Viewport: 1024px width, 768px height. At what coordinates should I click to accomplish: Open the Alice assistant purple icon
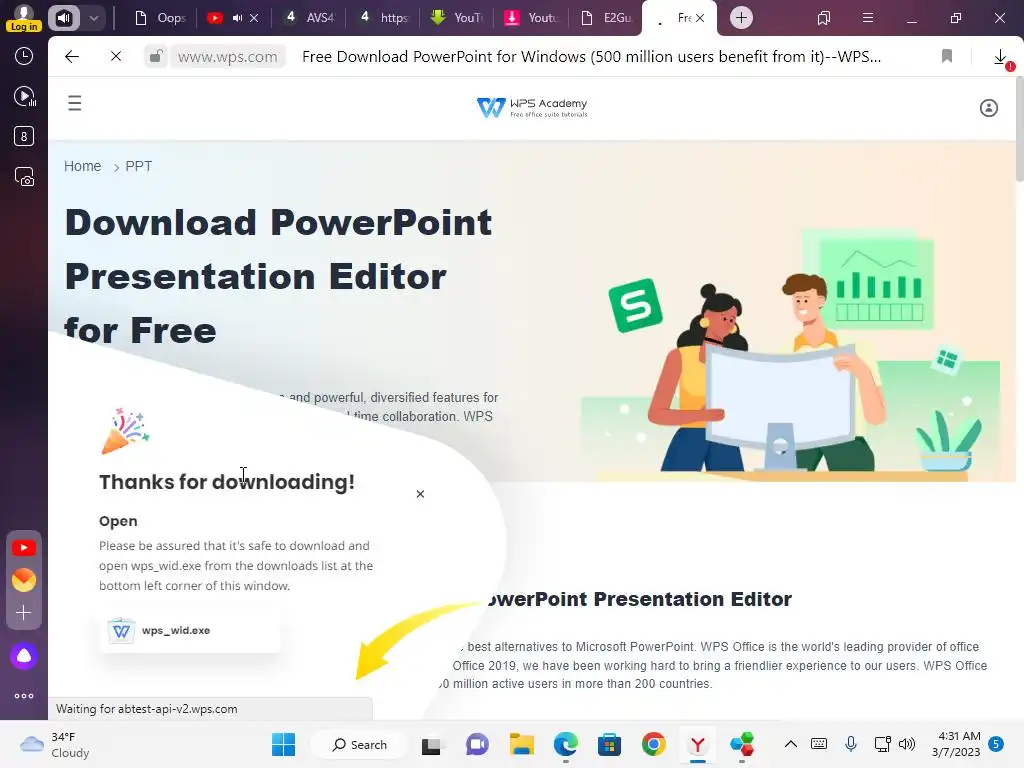(24, 656)
